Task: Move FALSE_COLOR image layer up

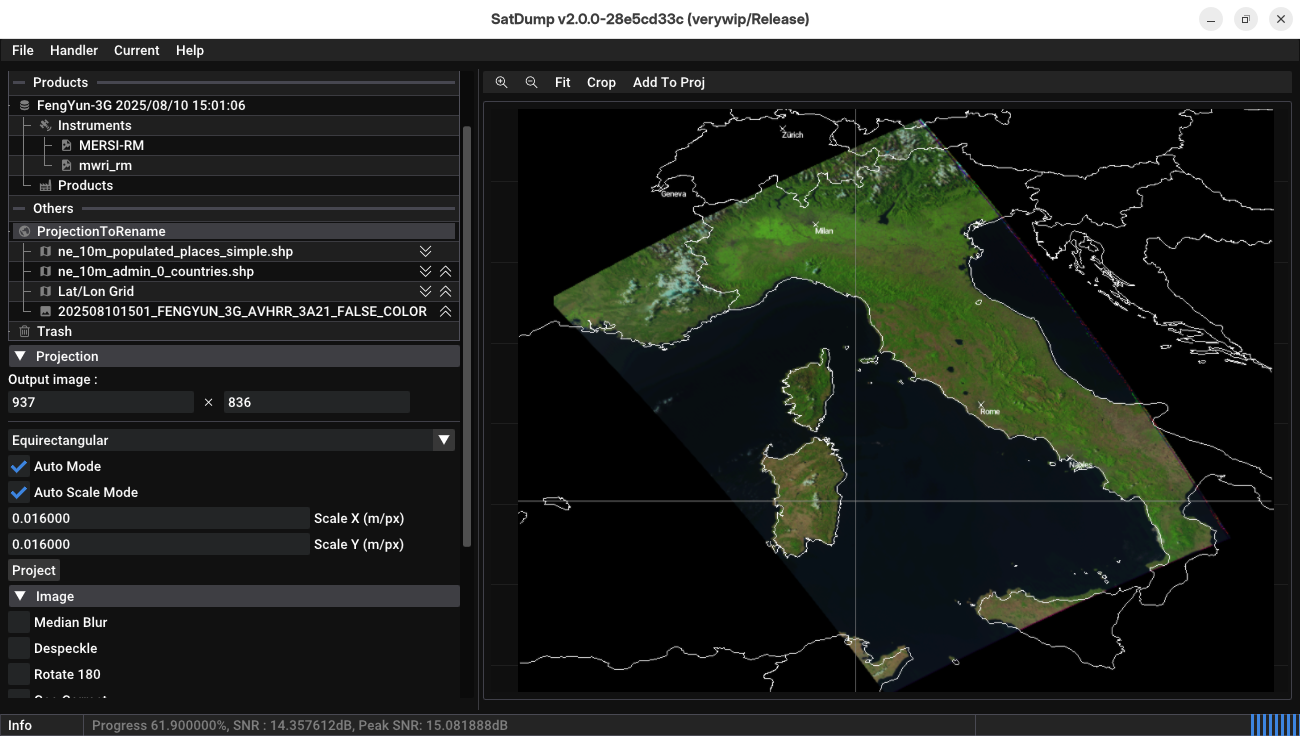Action: click(x=446, y=311)
